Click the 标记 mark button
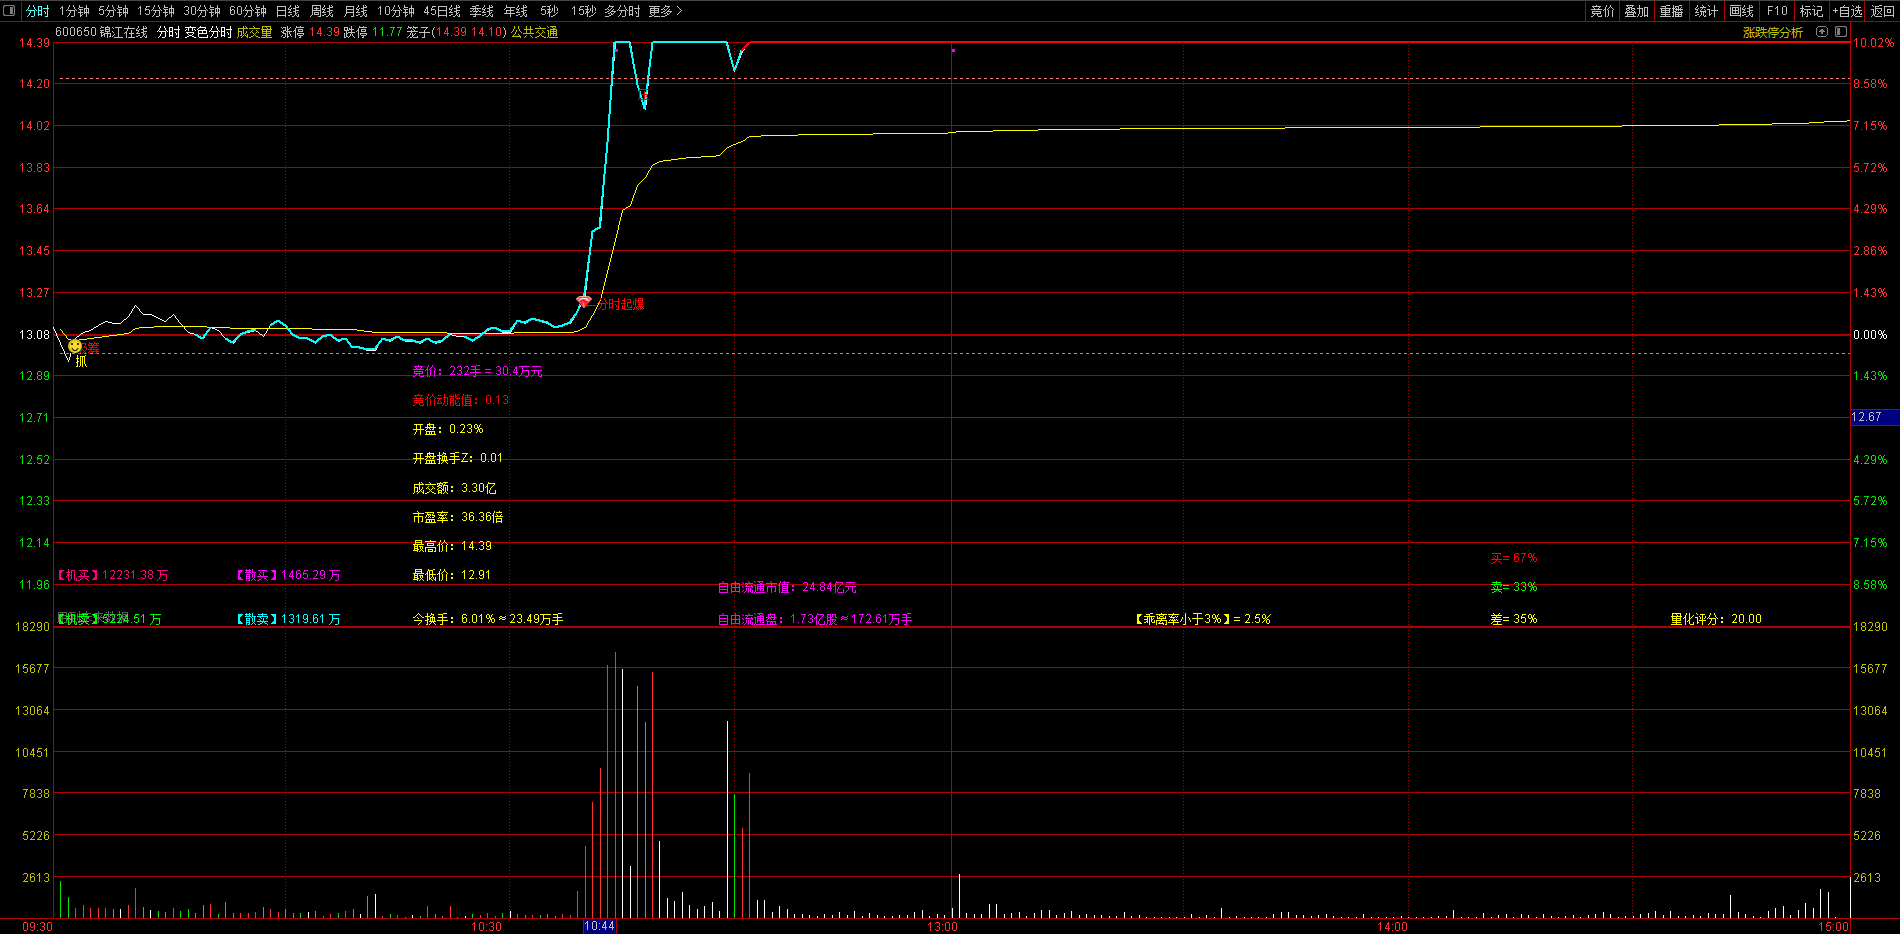 tap(1811, 11)
